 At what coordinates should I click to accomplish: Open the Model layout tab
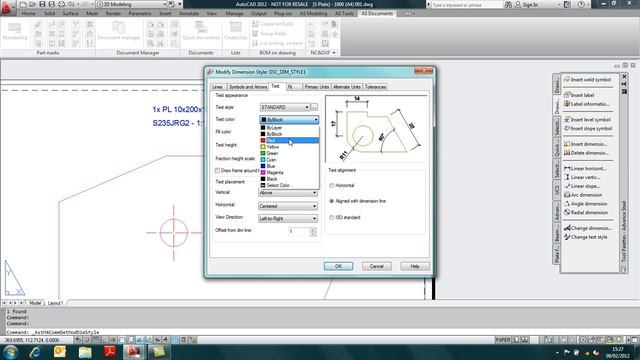(x=35, y=303)
